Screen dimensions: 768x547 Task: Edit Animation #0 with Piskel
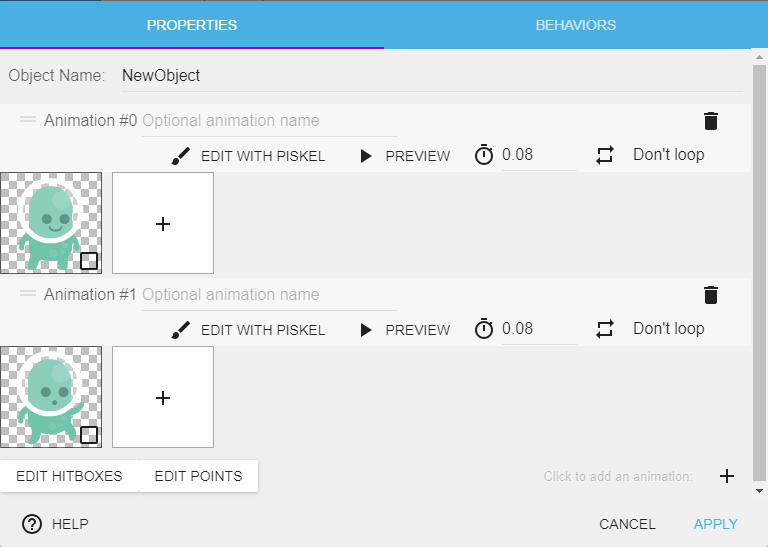248,156
